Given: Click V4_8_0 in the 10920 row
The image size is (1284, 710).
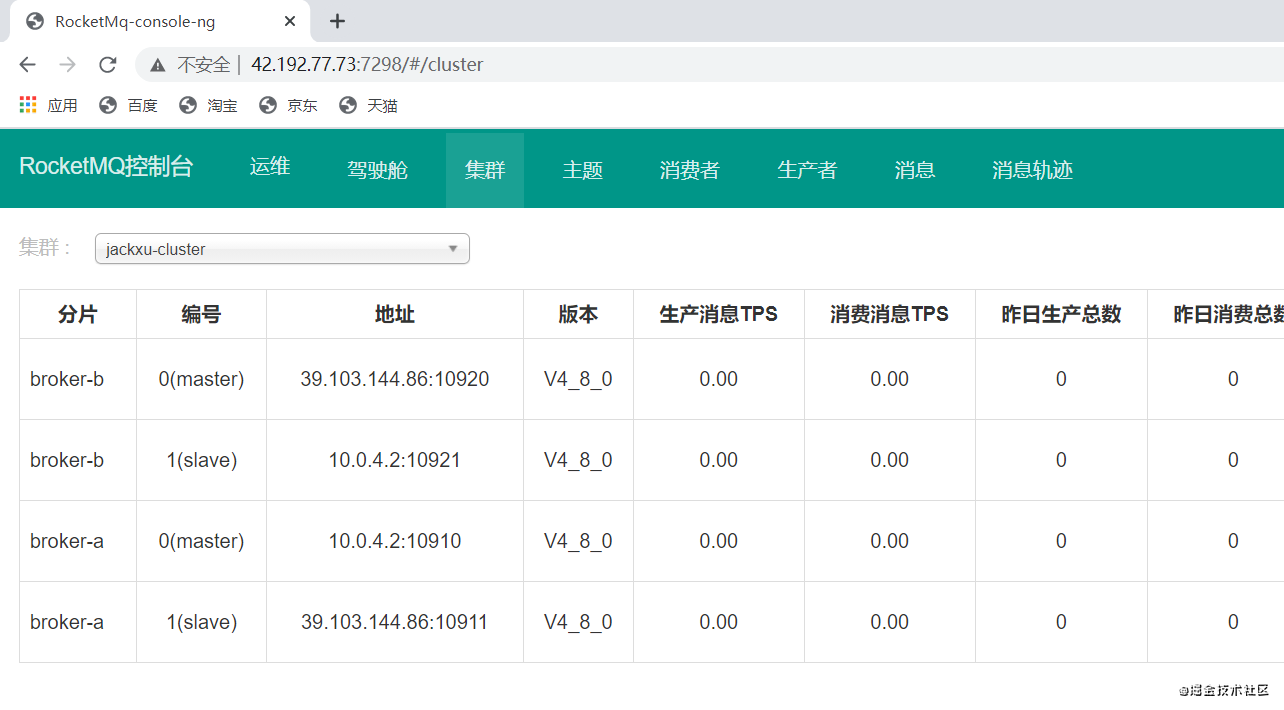Looking at the screenshot, I should click(578, 379).
